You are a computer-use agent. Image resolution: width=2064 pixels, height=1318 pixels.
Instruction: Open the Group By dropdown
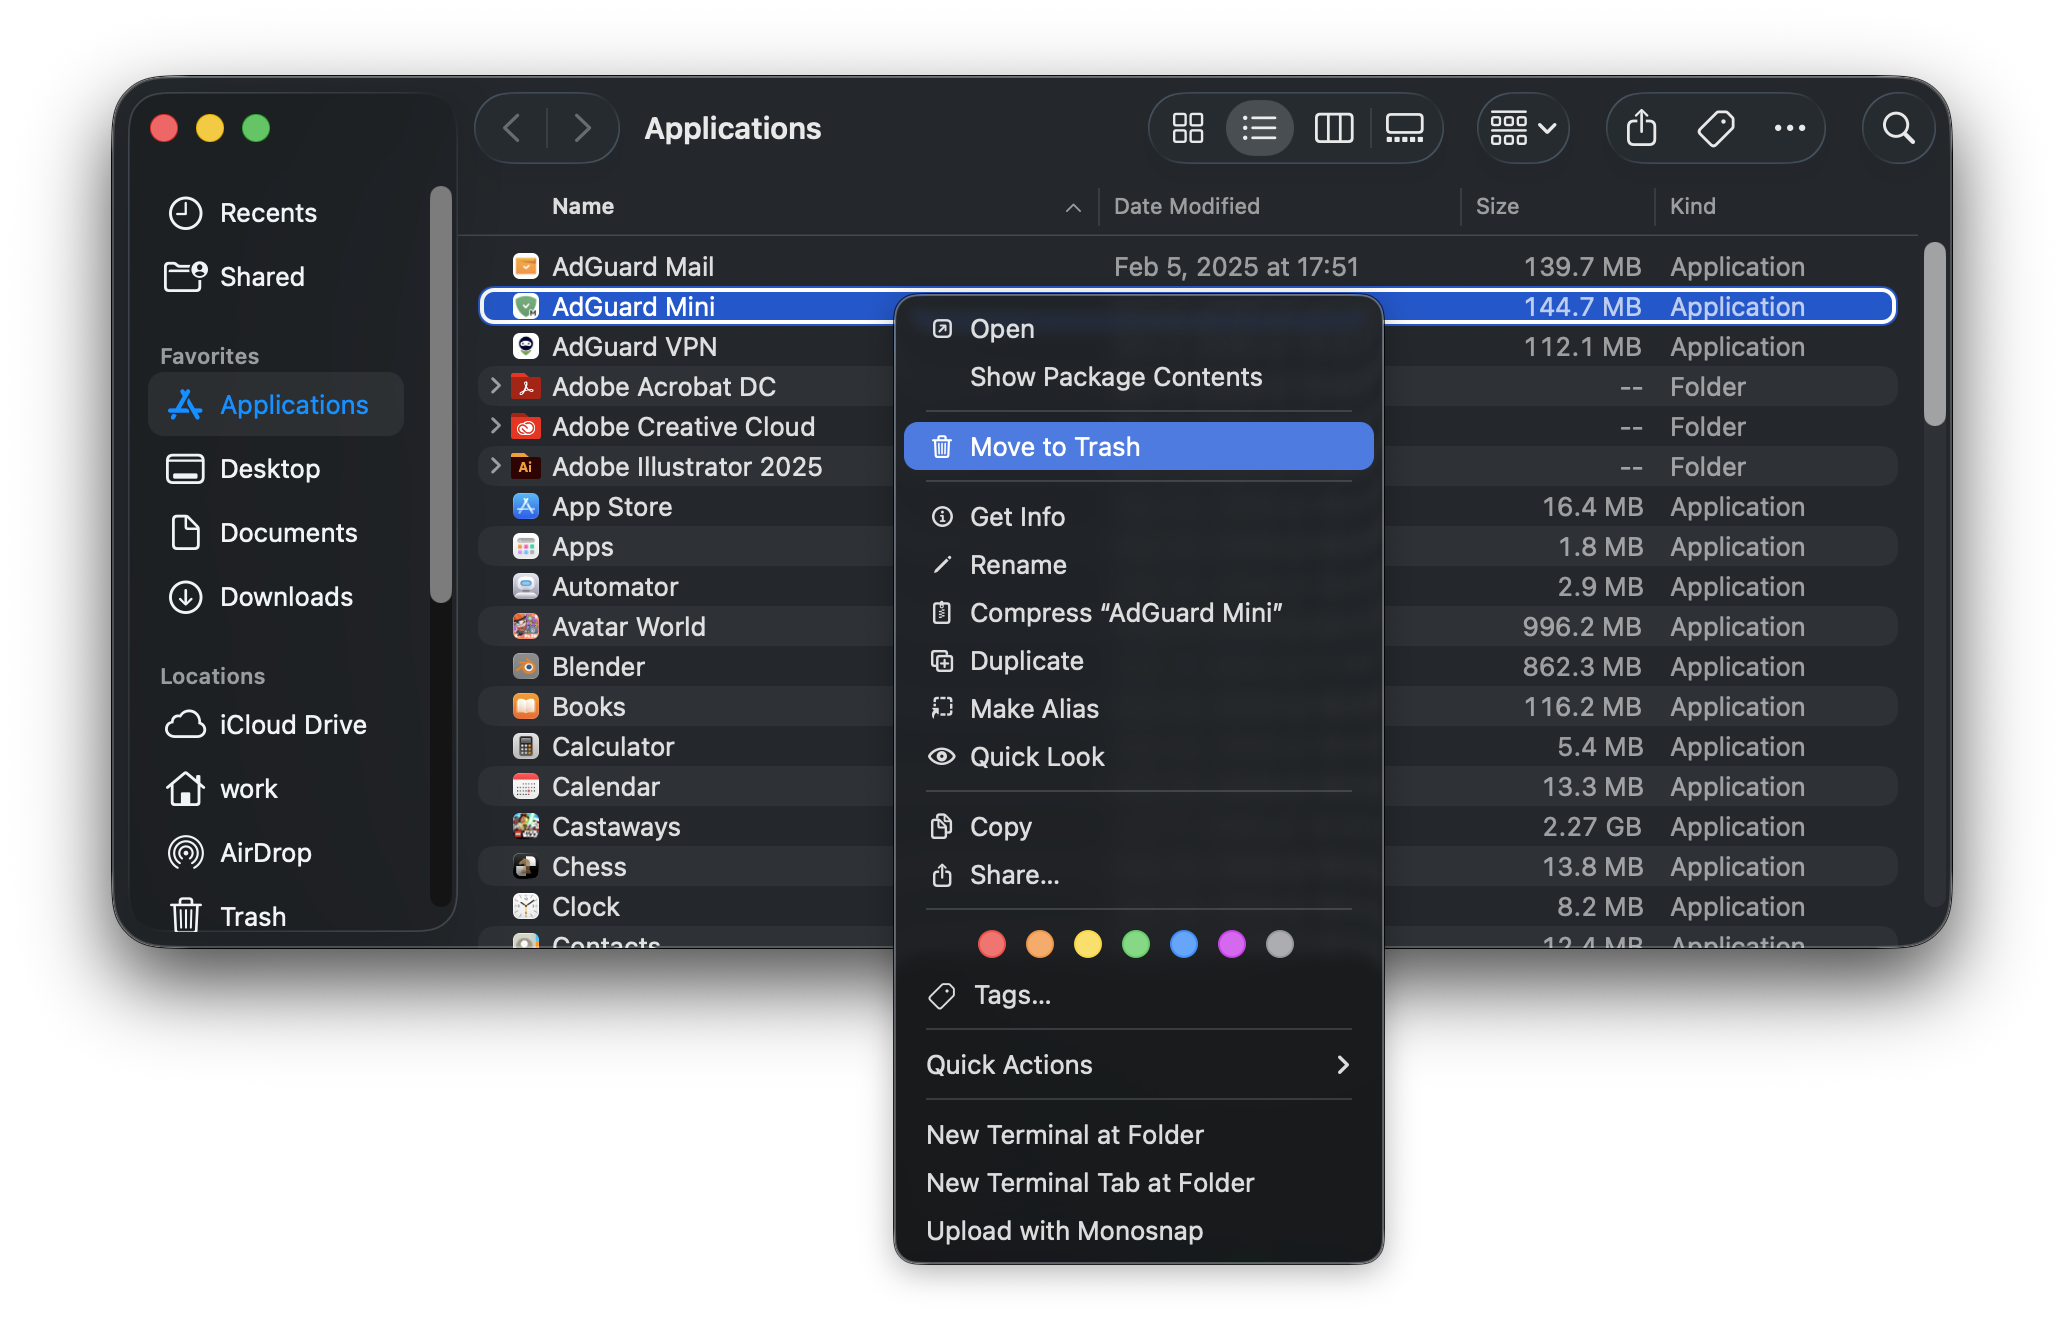(1523, 128)
